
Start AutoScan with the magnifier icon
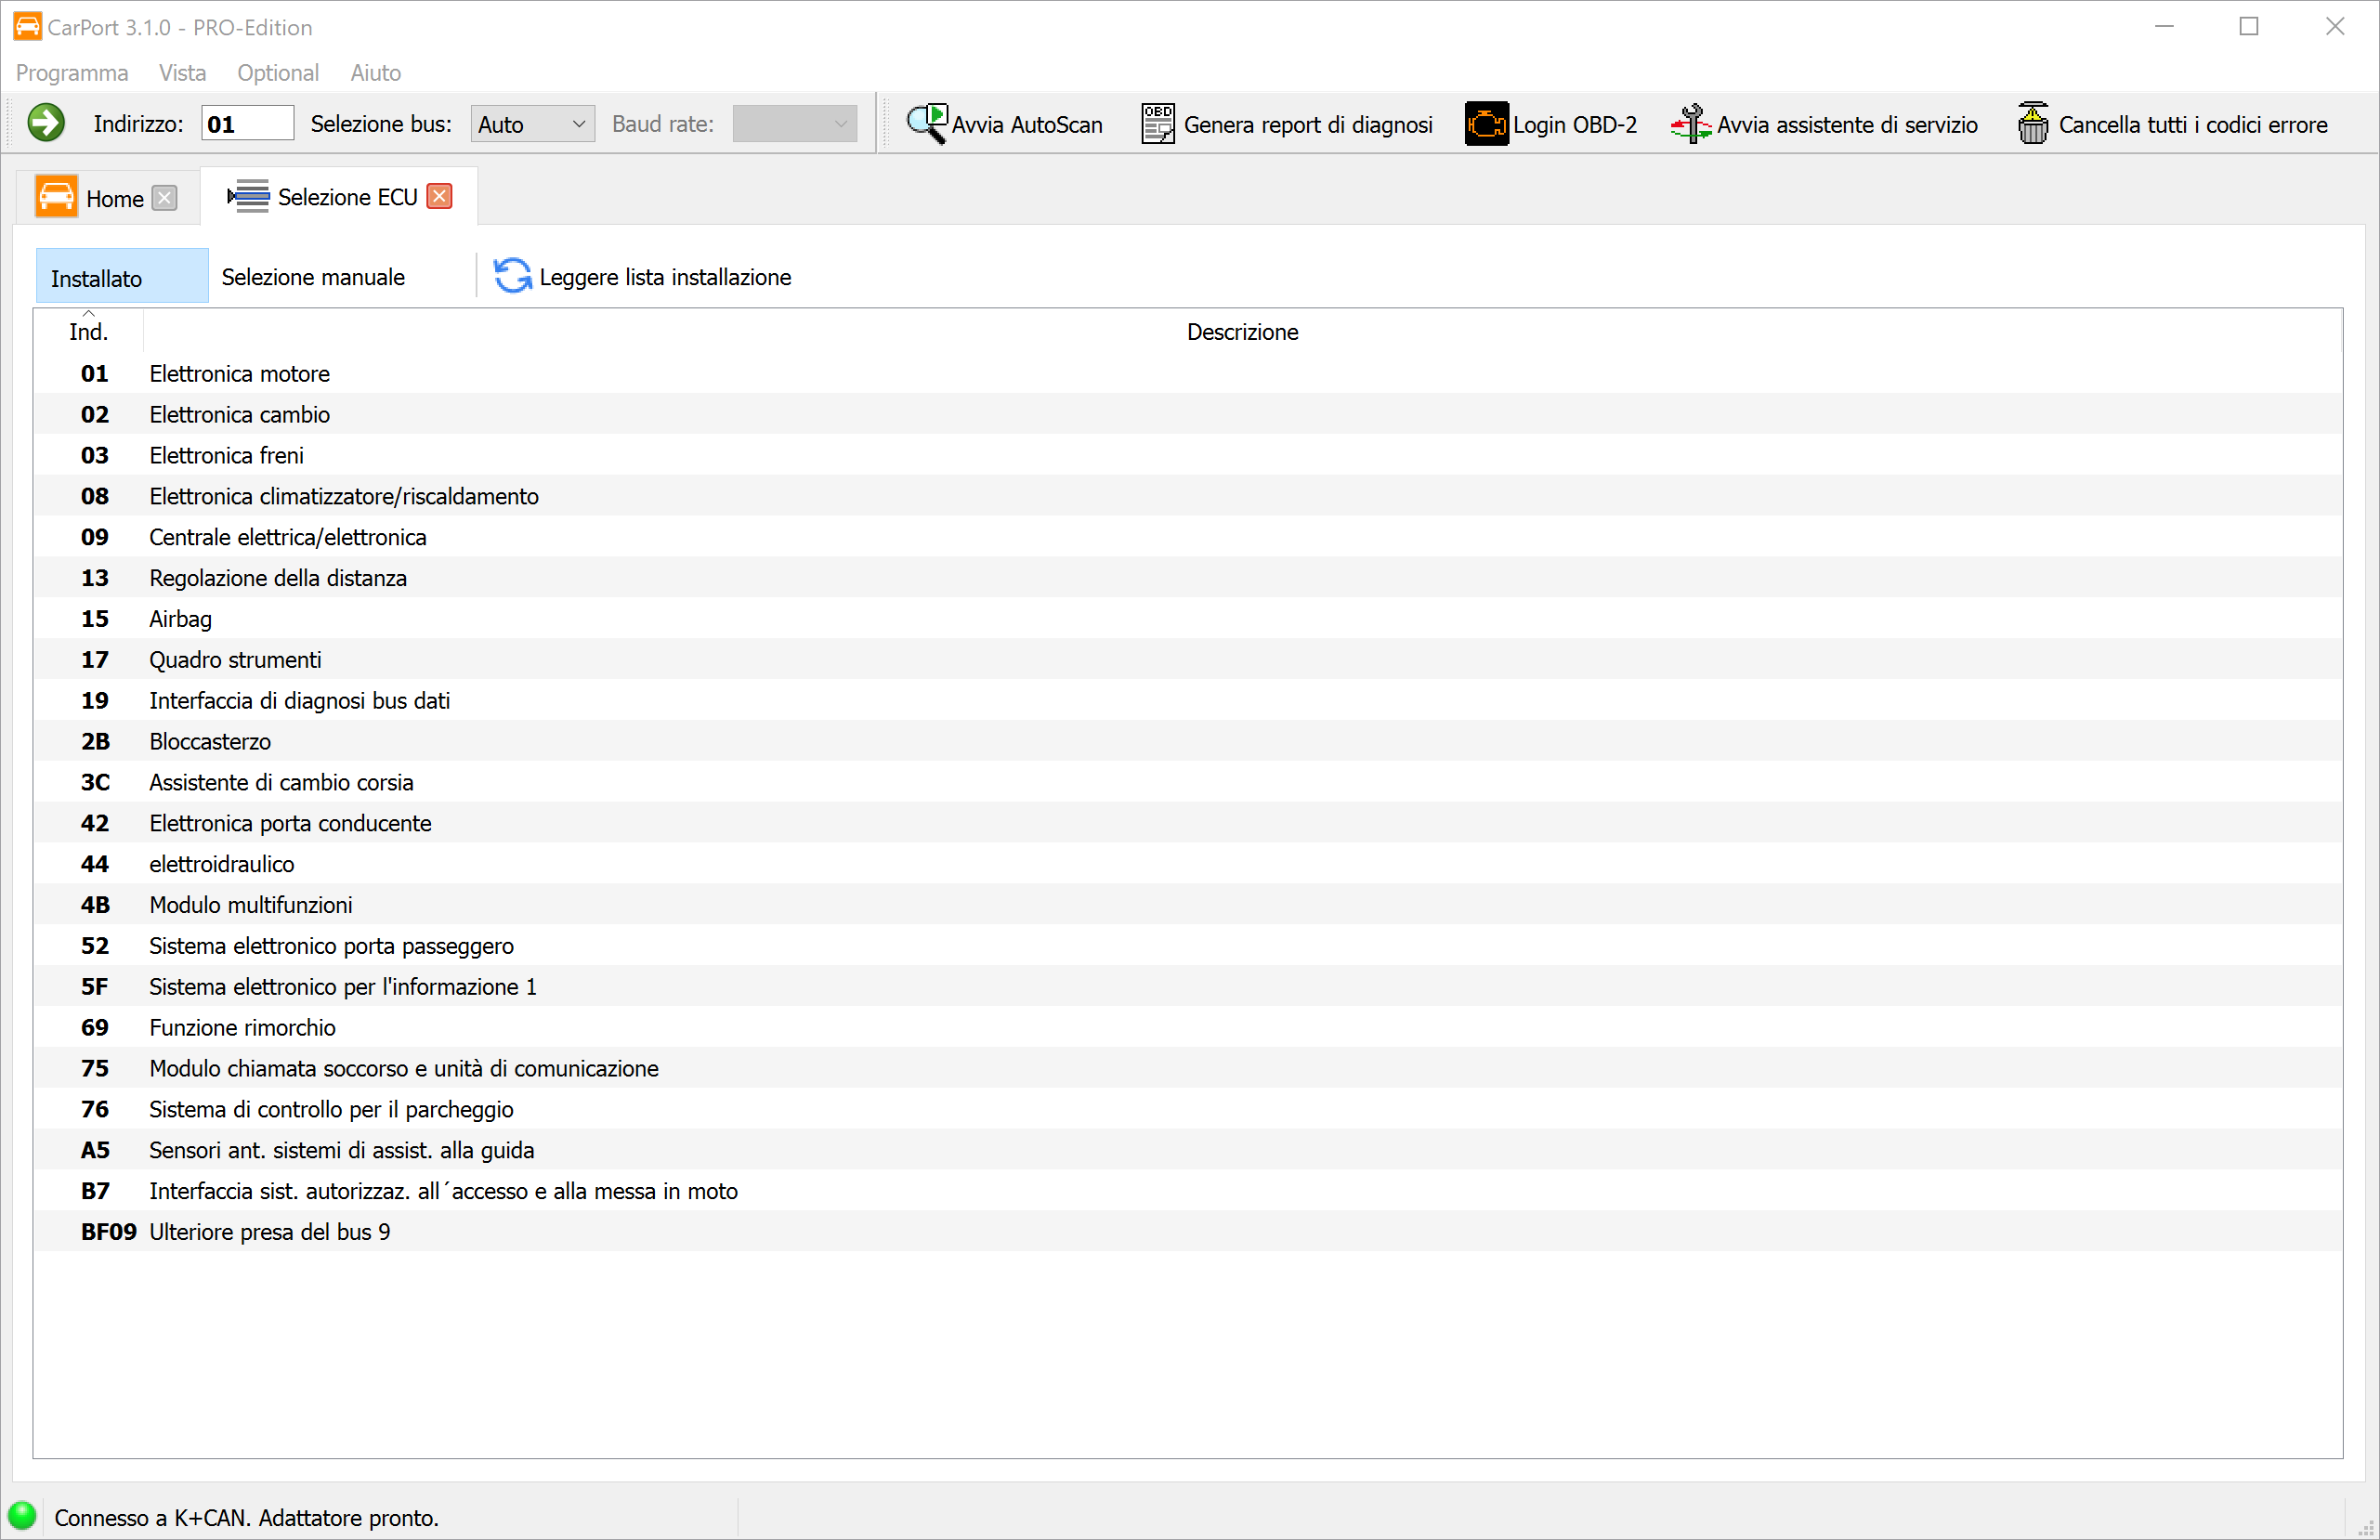click(926, 123)
